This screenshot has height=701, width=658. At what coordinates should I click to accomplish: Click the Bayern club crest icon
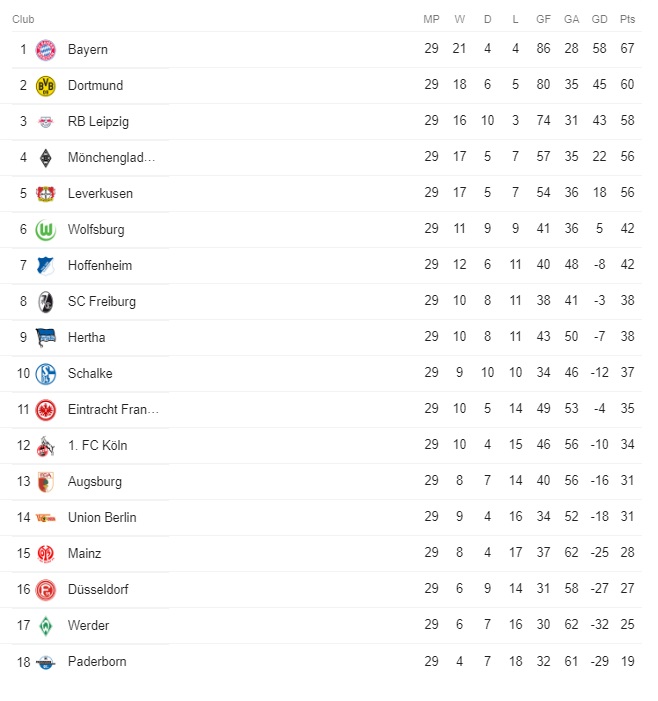click(x=46, y=50)
